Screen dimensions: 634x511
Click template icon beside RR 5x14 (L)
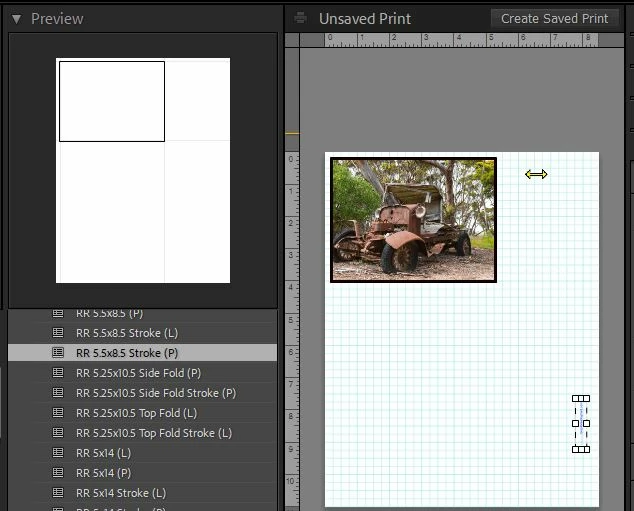[58, 453]
